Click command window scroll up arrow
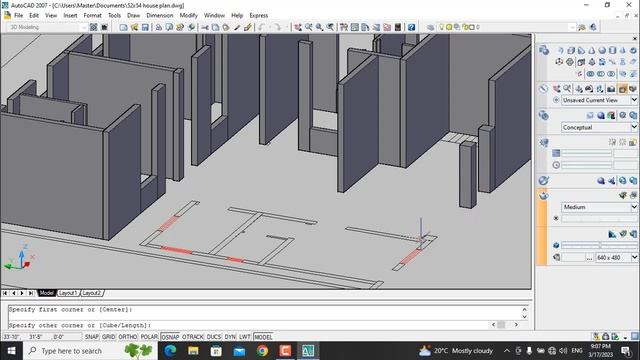The height and width of the screenshot is (360, 640). 524,309
